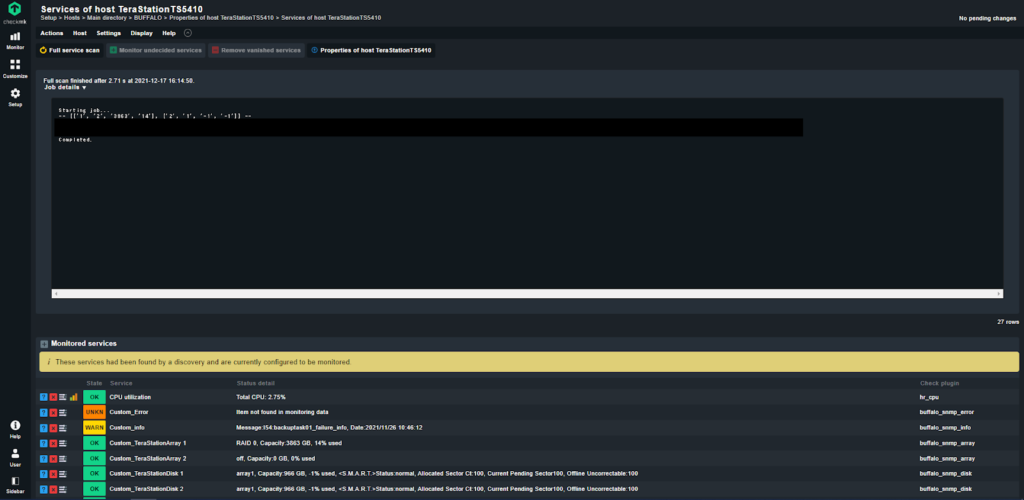Follow the Hosts breadcrumb link

pos(71,18)
